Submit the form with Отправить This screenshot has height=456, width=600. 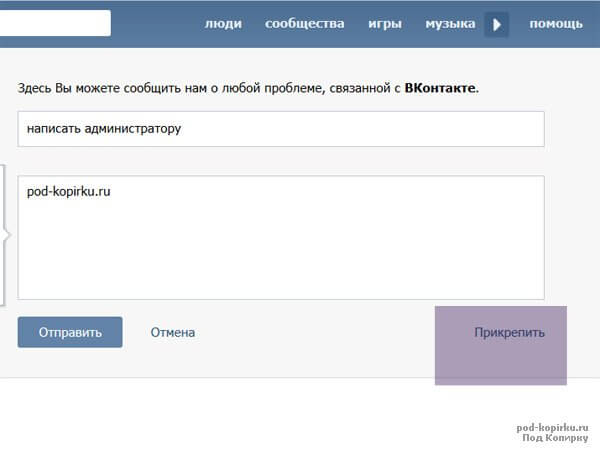(x=70, y=332)
